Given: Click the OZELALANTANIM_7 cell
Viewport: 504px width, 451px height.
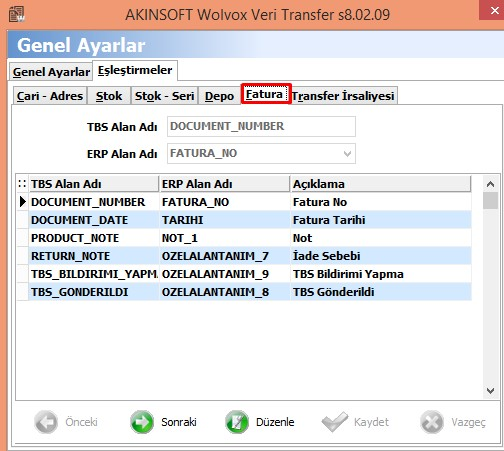Looking at the screenshot, I should tap(225, 256).
